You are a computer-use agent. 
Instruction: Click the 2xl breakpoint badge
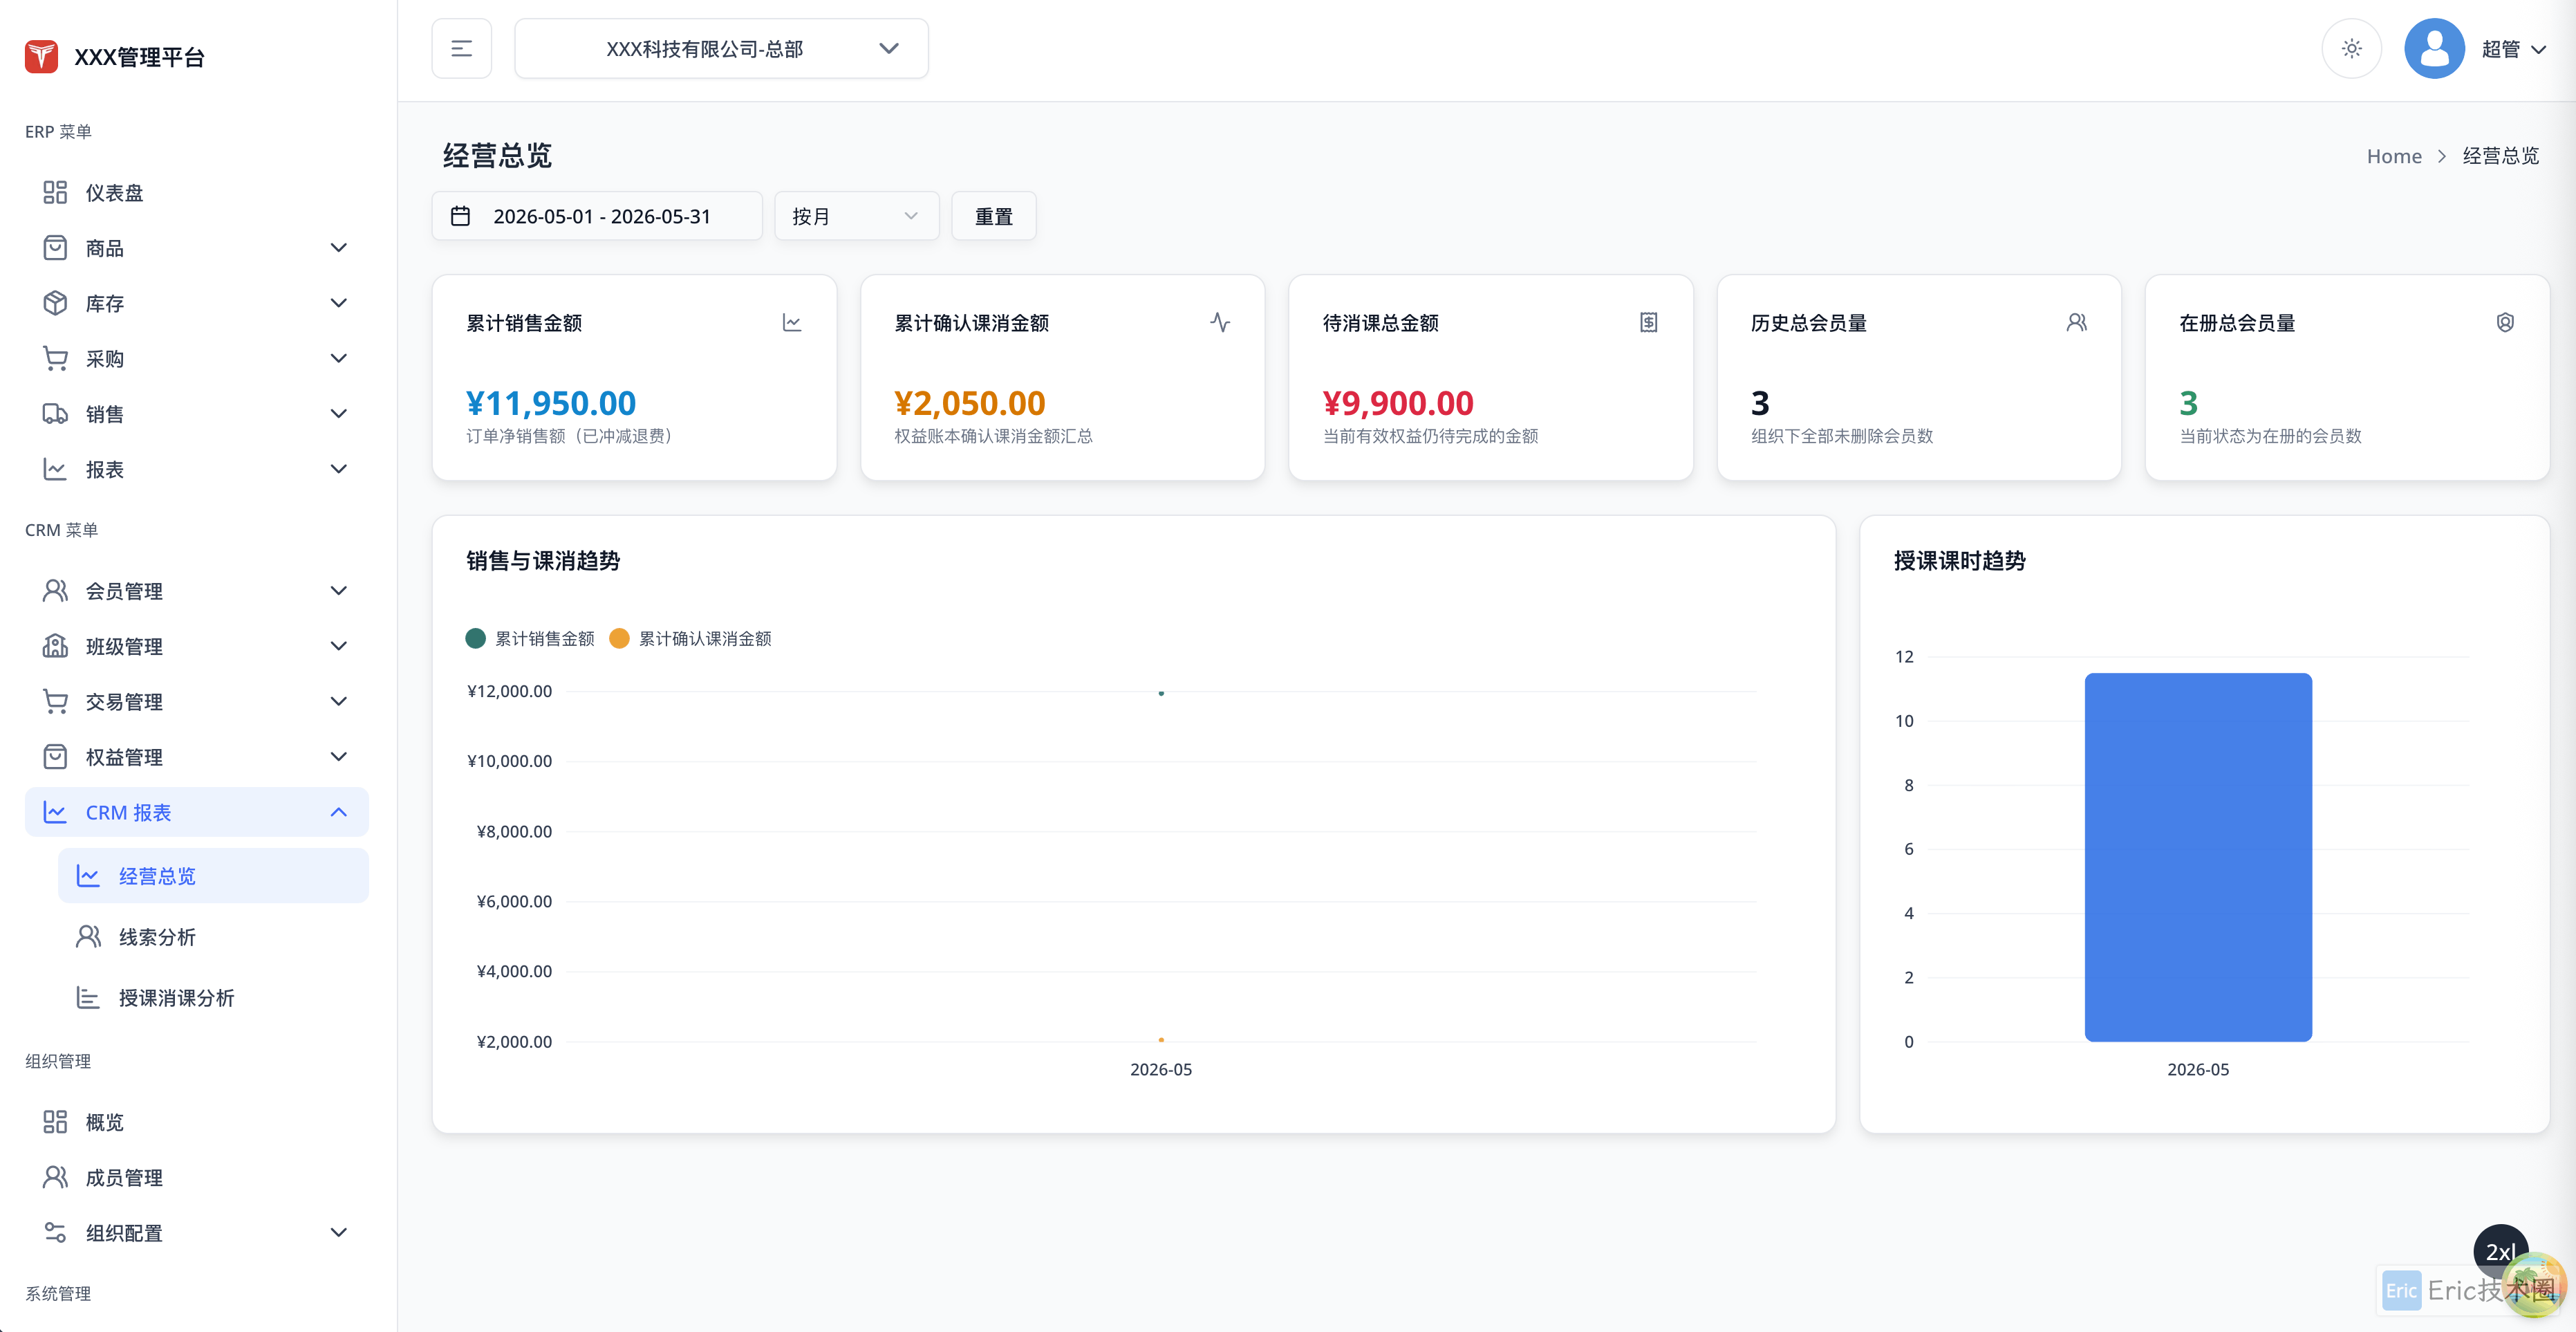(2500, 1252)
